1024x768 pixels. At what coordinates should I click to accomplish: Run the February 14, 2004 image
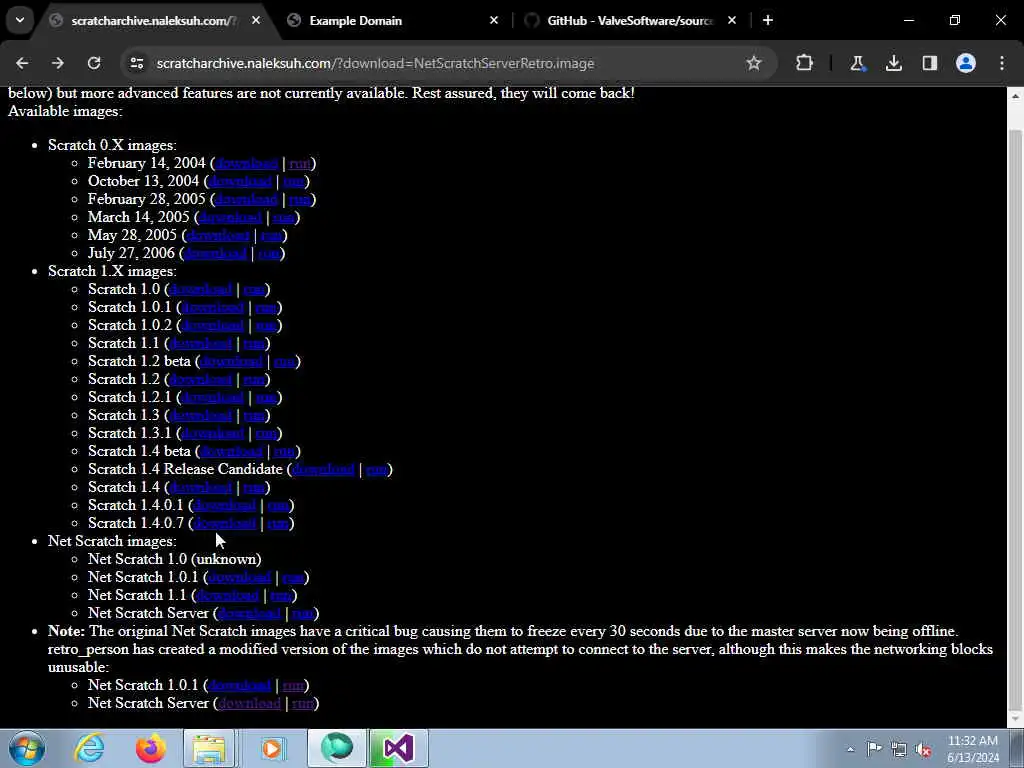pyautogui.click(x=300, y=163)
